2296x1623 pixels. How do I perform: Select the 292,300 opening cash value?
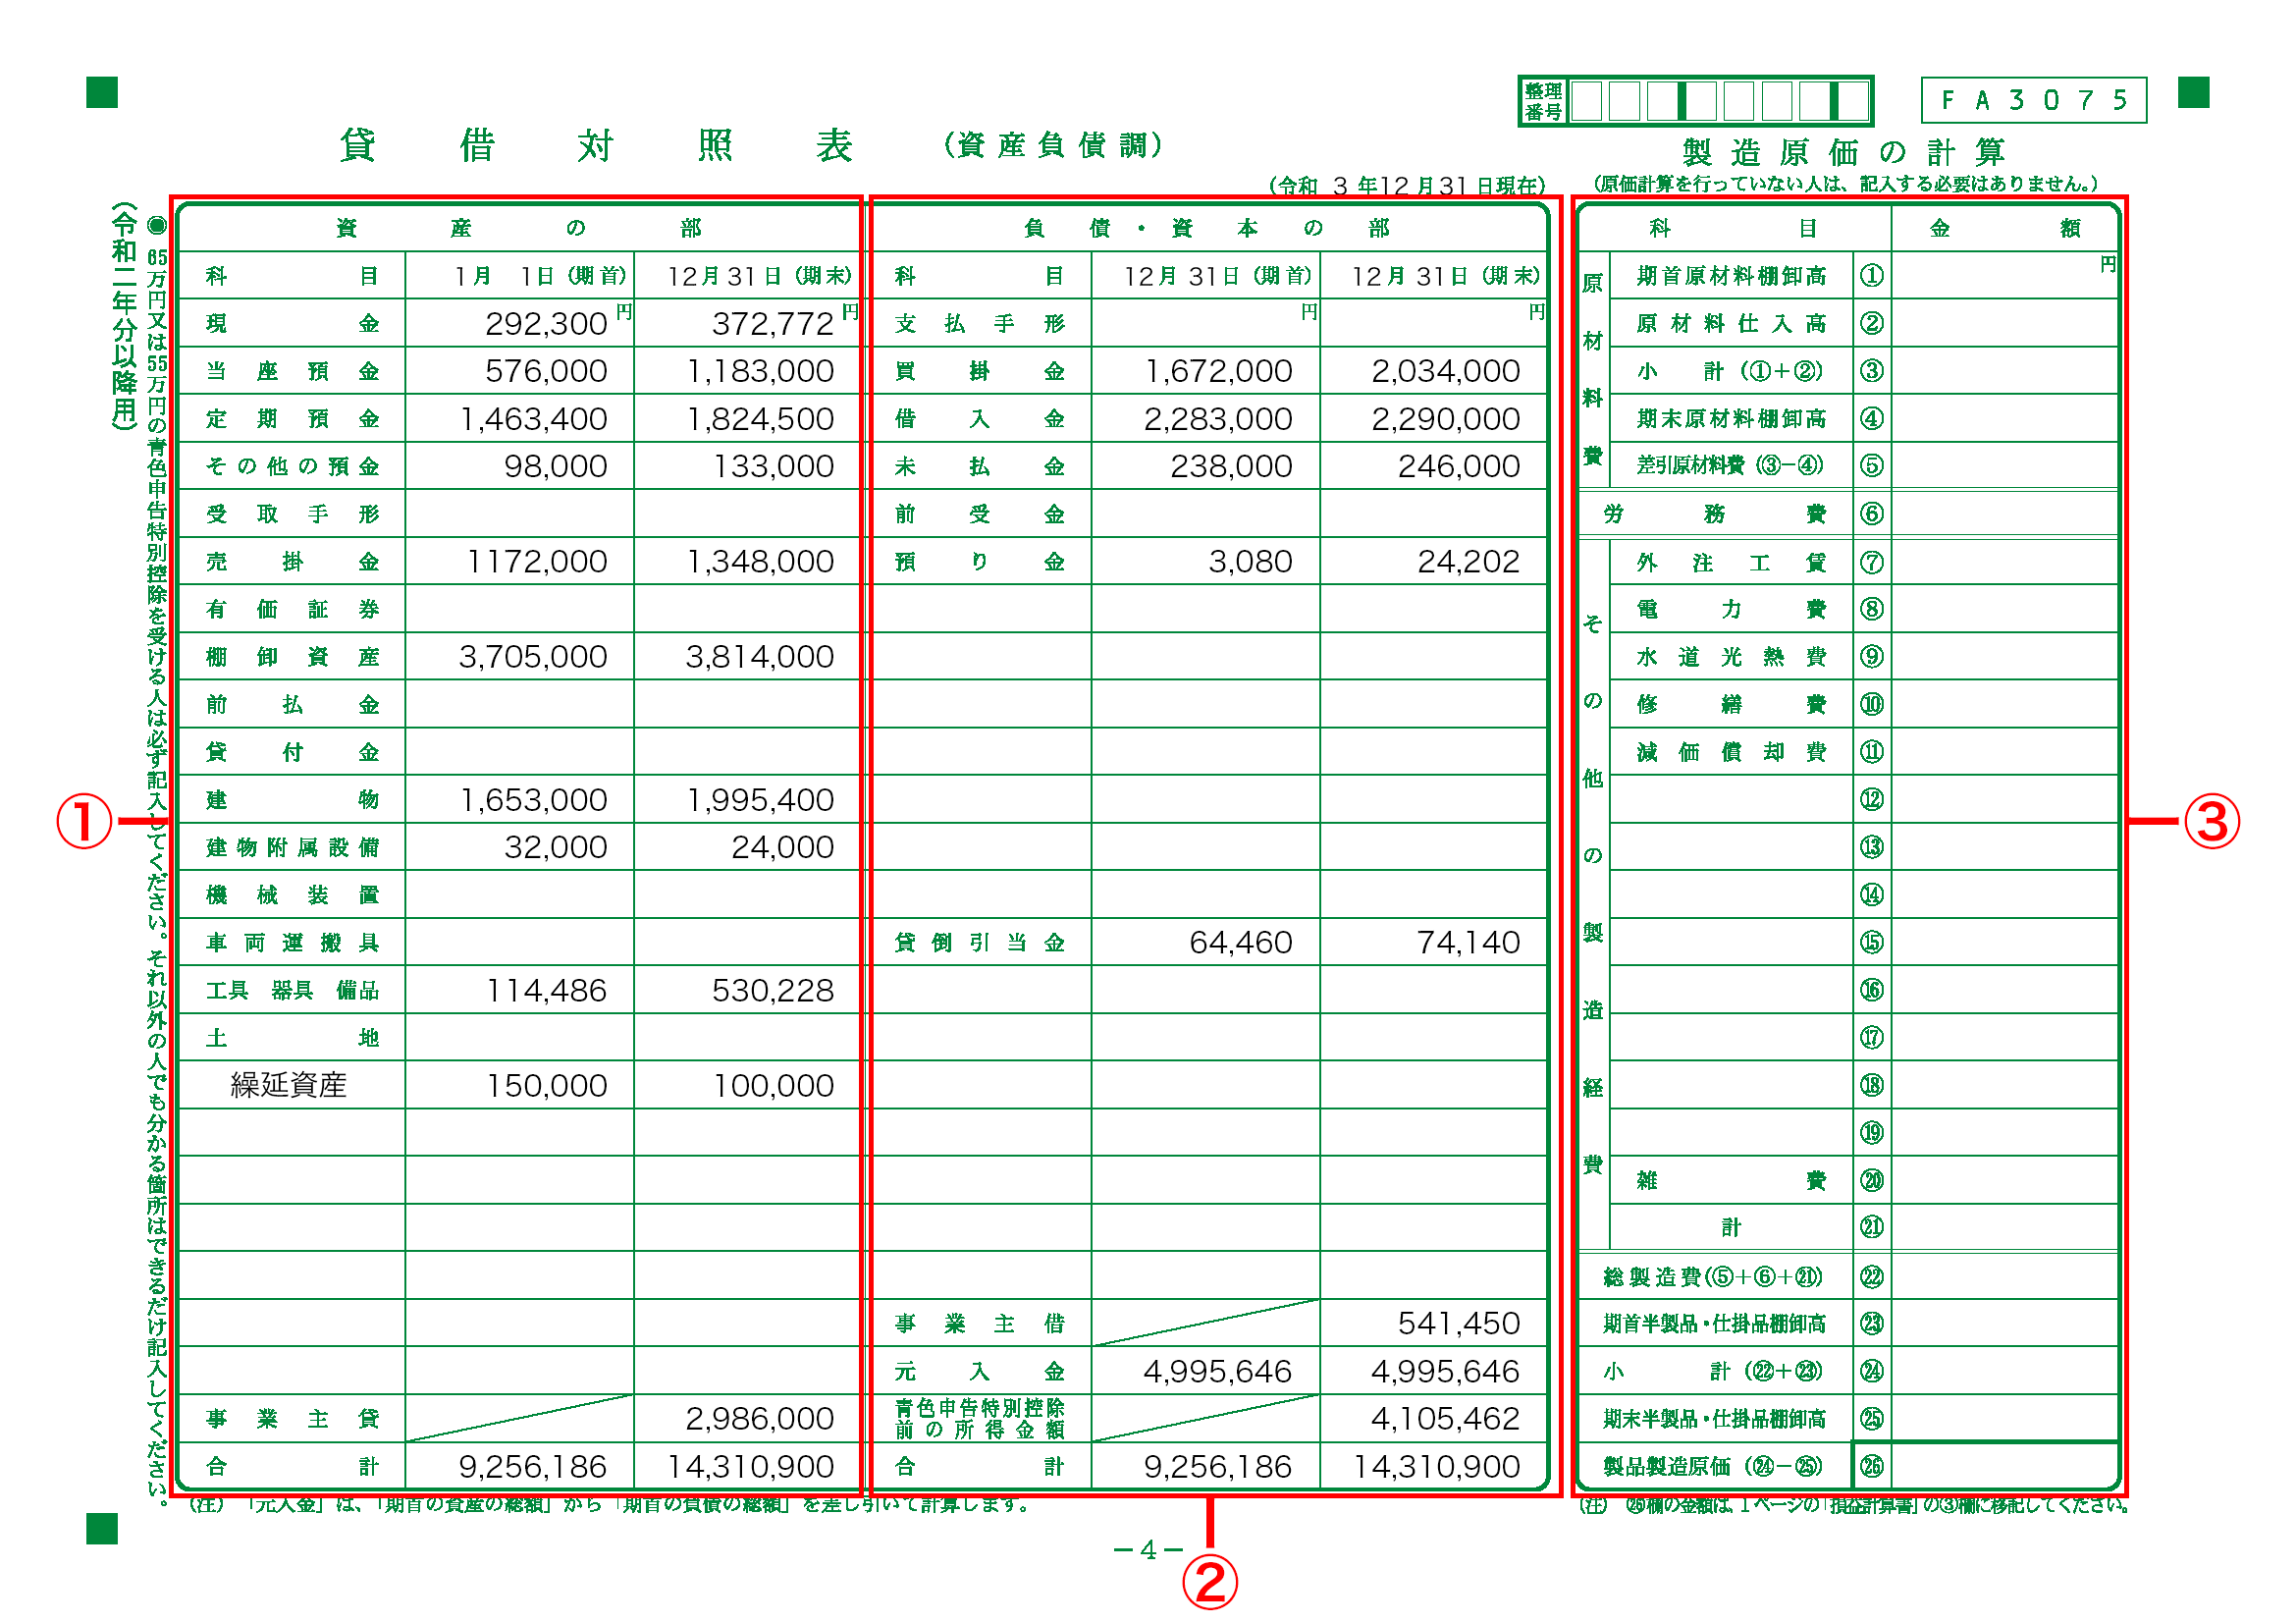coord(546,324)
